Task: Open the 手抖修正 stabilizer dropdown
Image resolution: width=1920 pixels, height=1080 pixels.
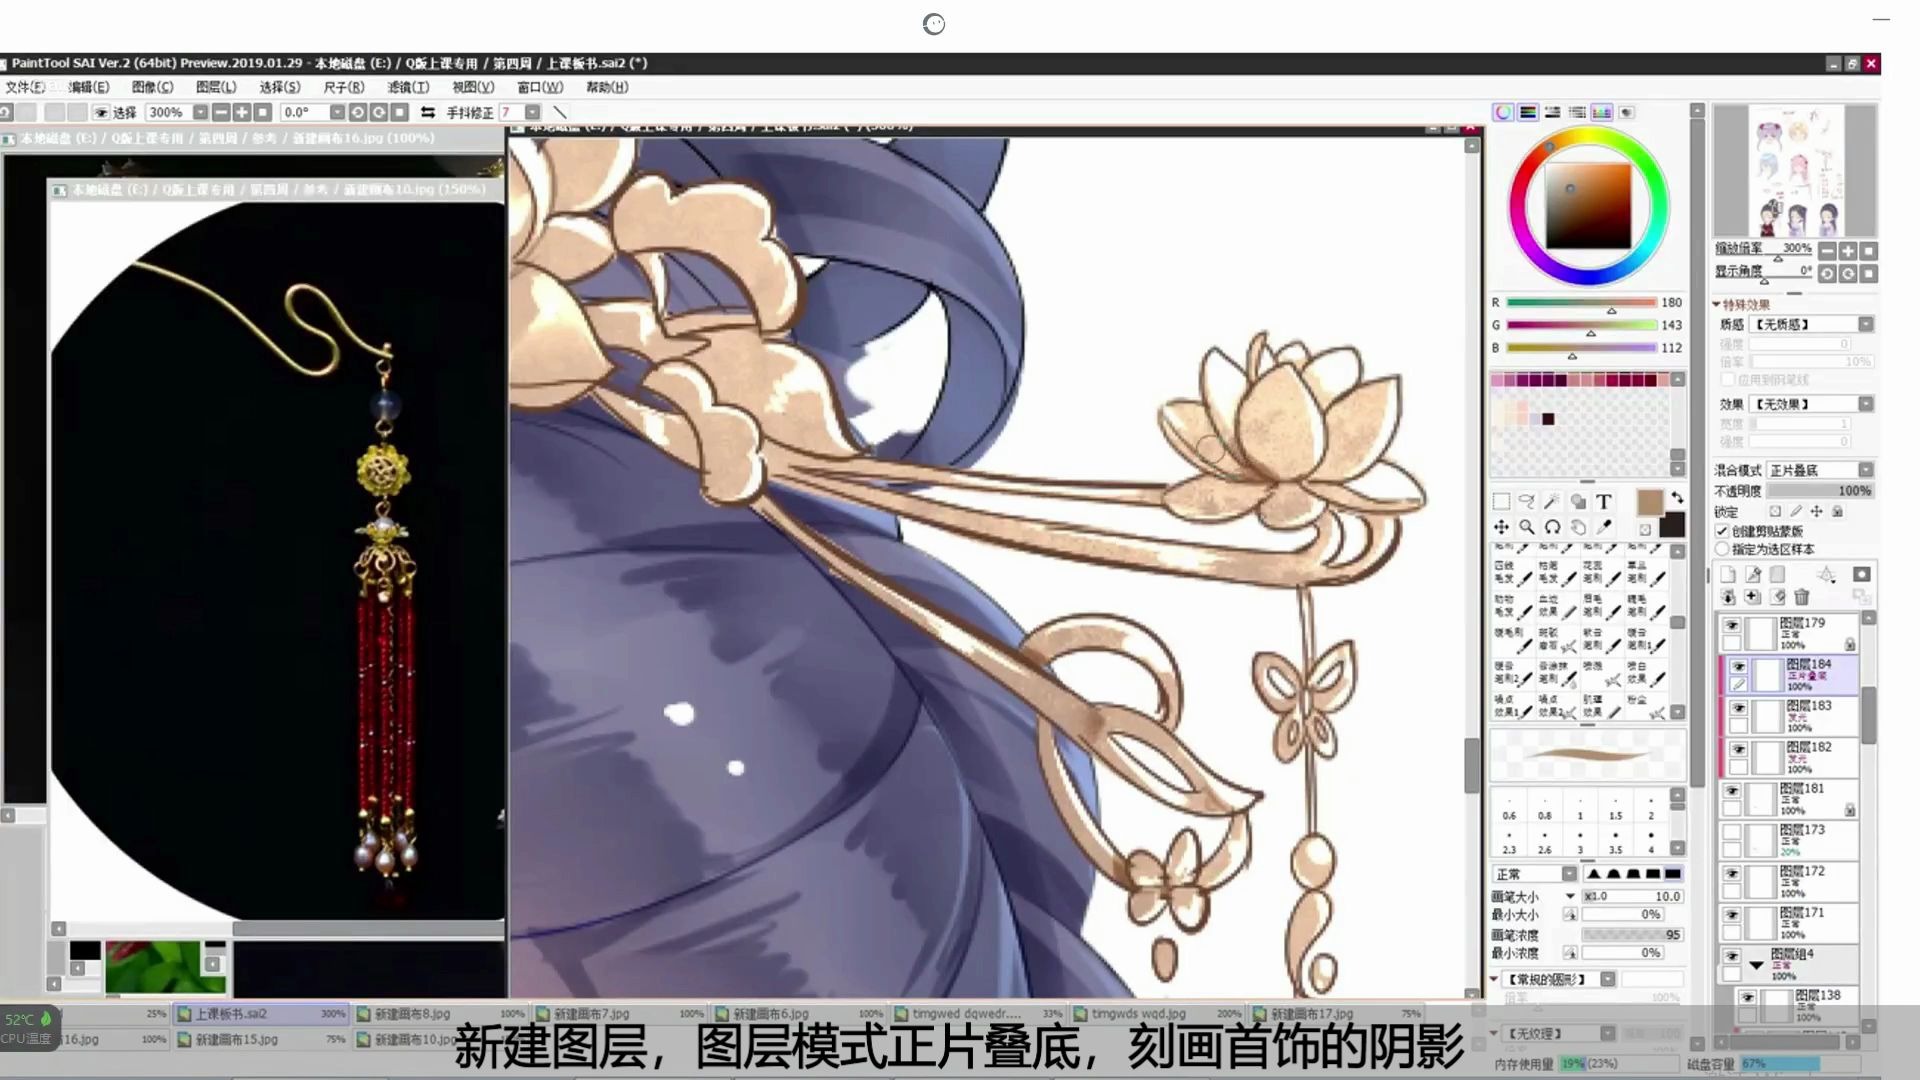Action: click(x=532, y=112)
